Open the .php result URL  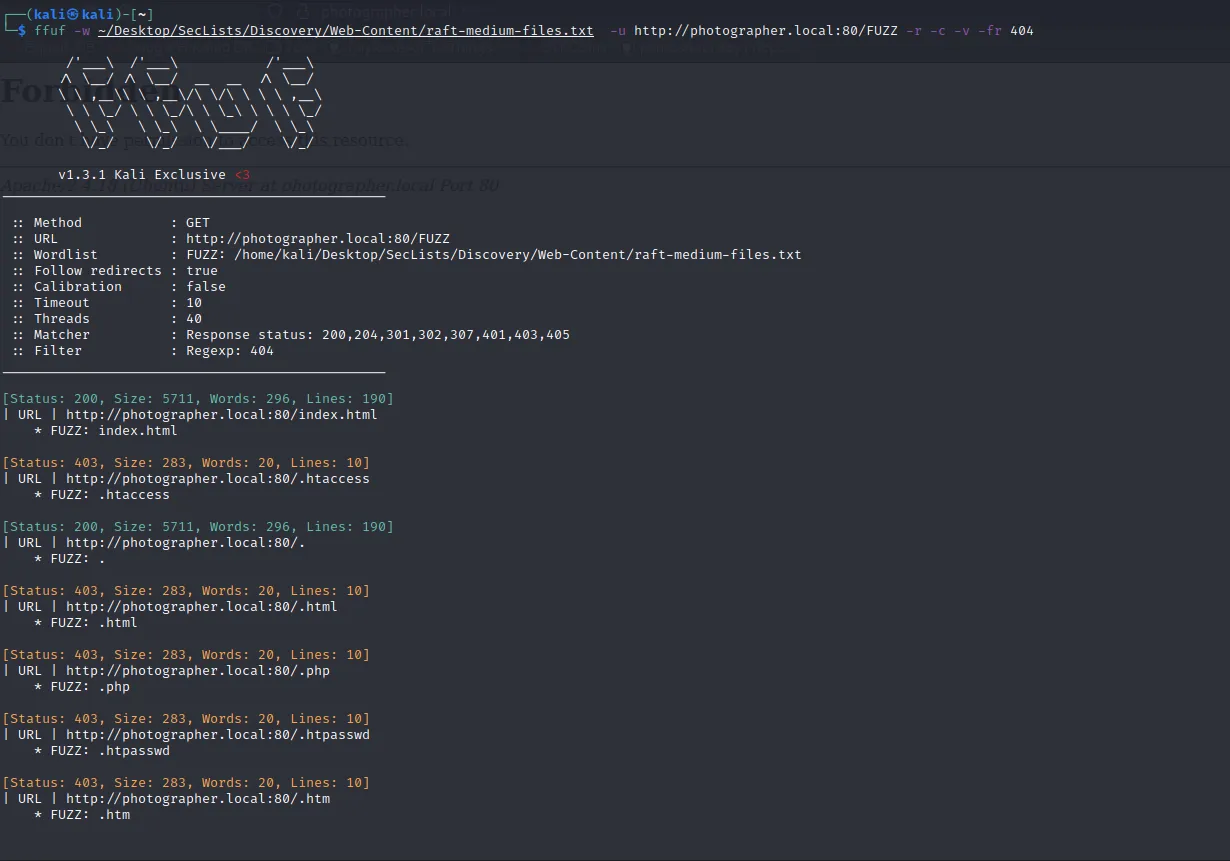[x=197, y=671]
